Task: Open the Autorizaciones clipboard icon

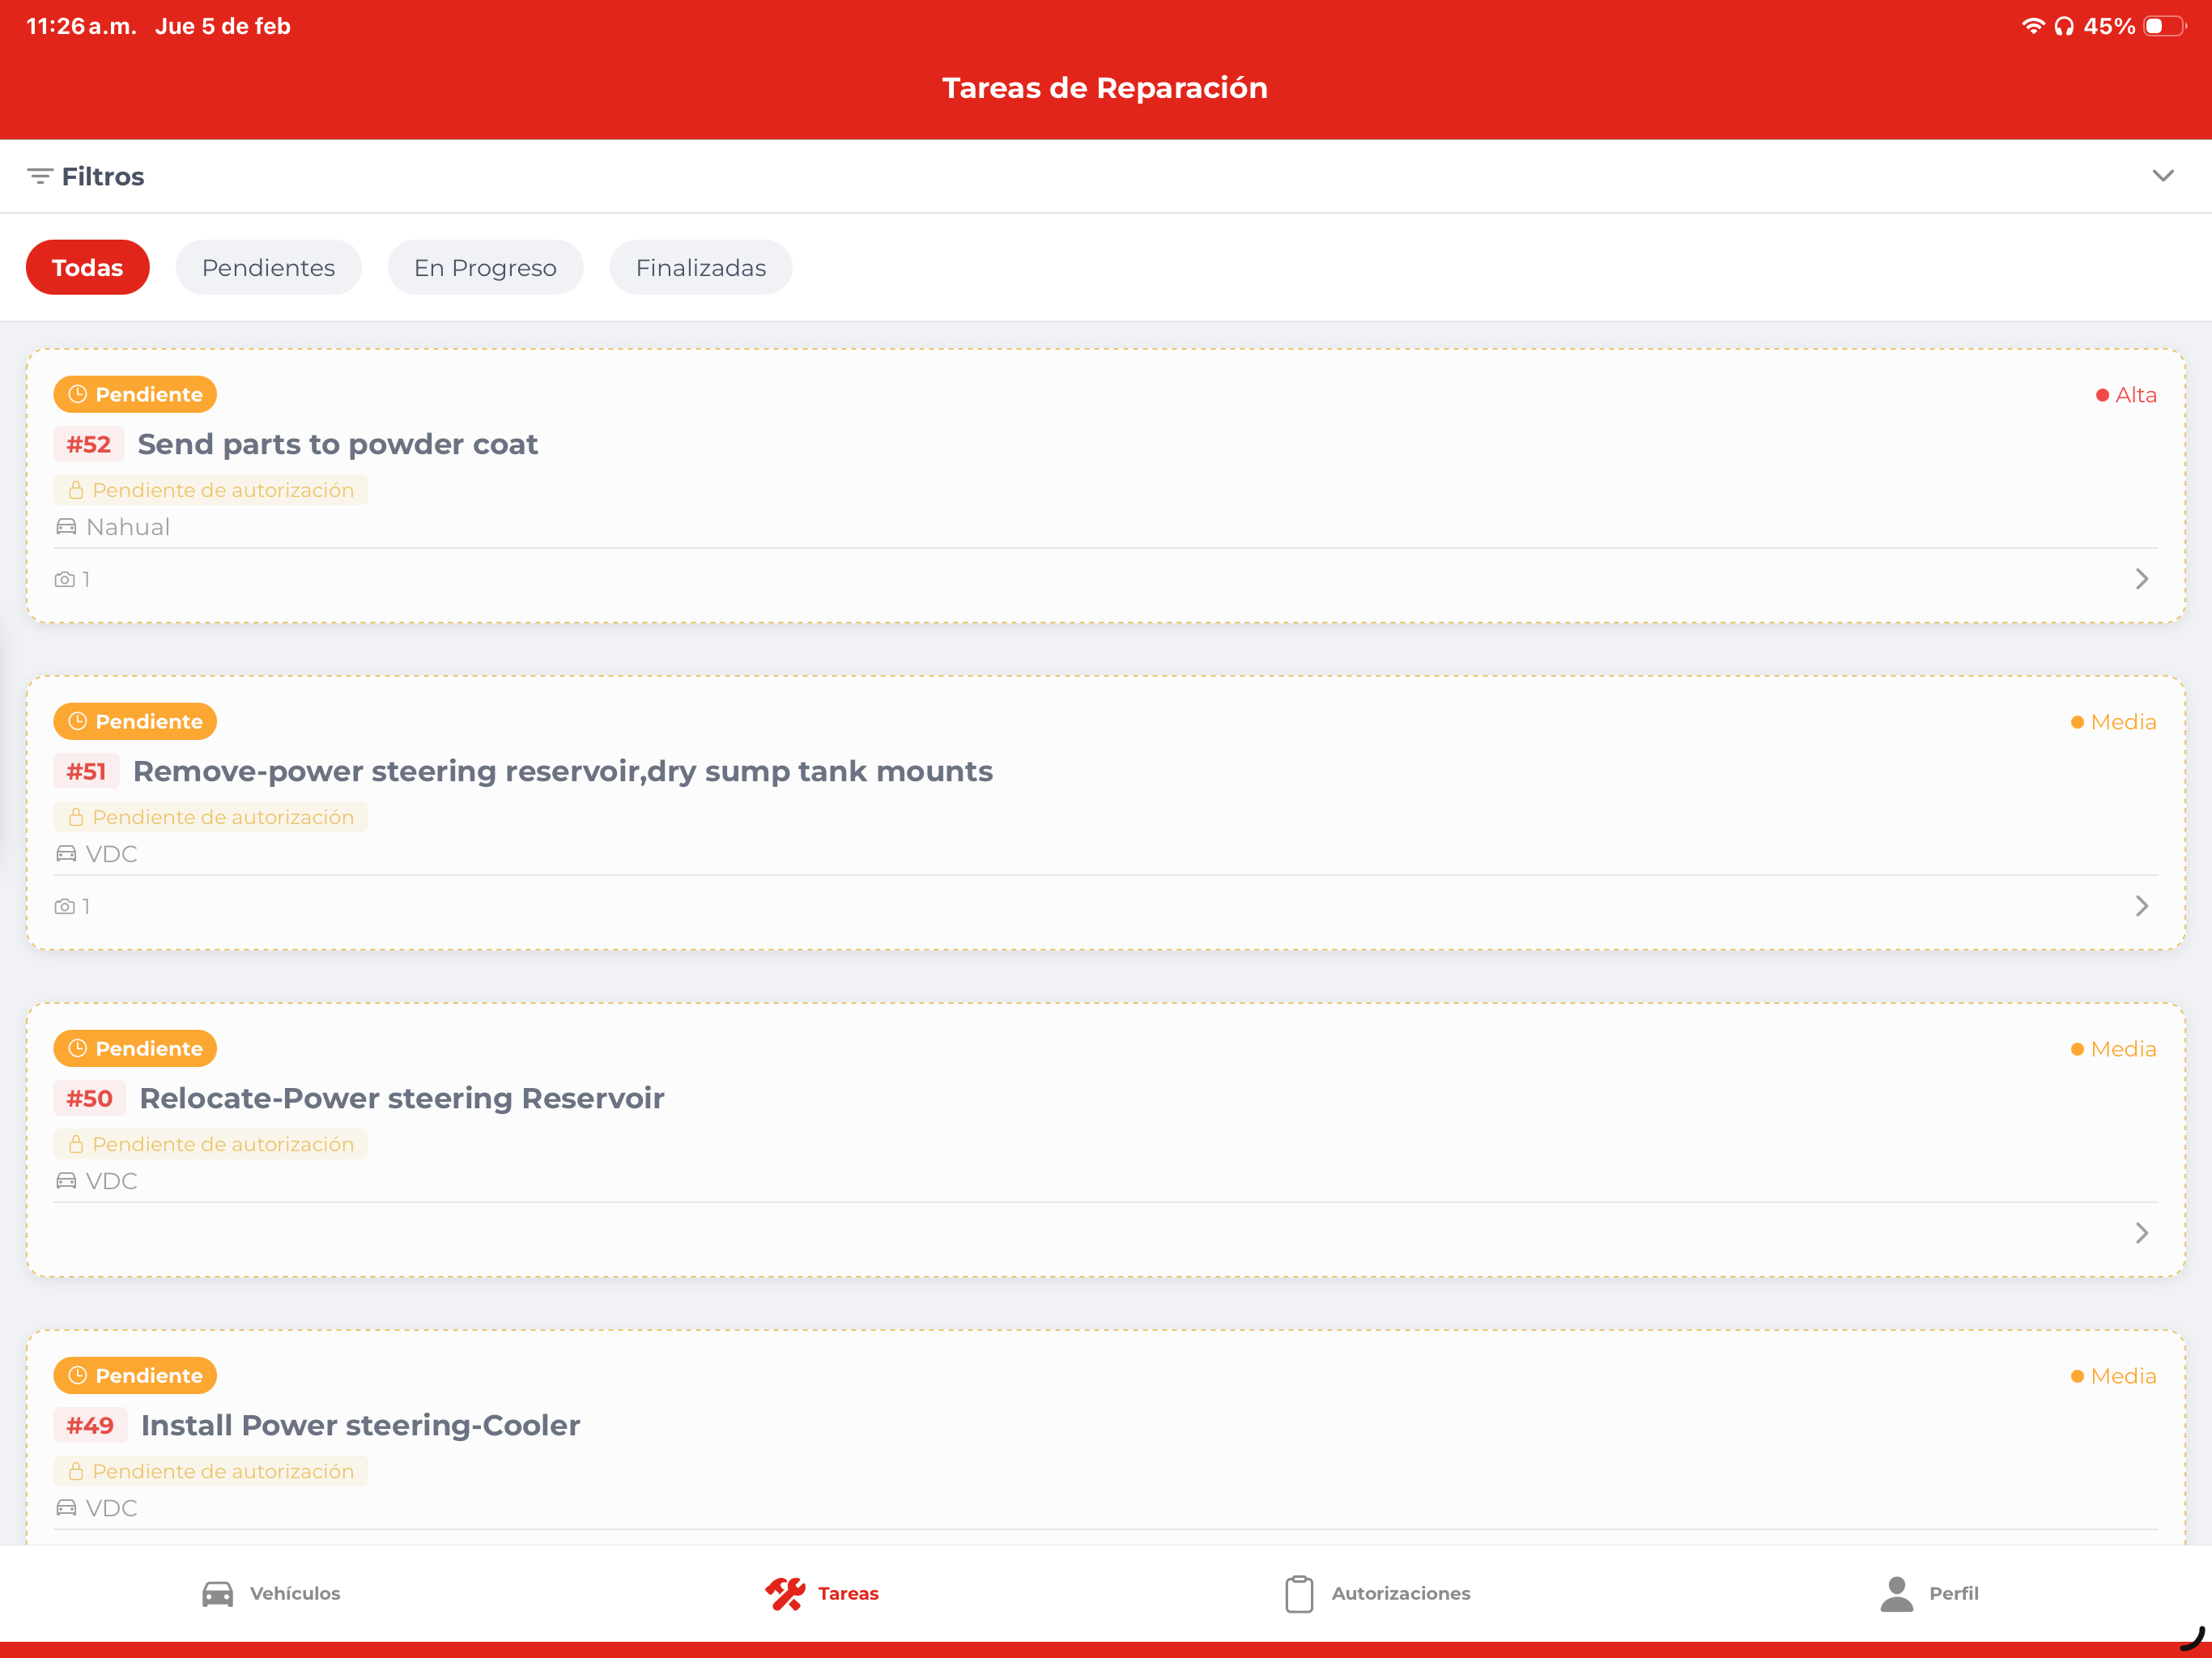Action: point(1299,1593)
